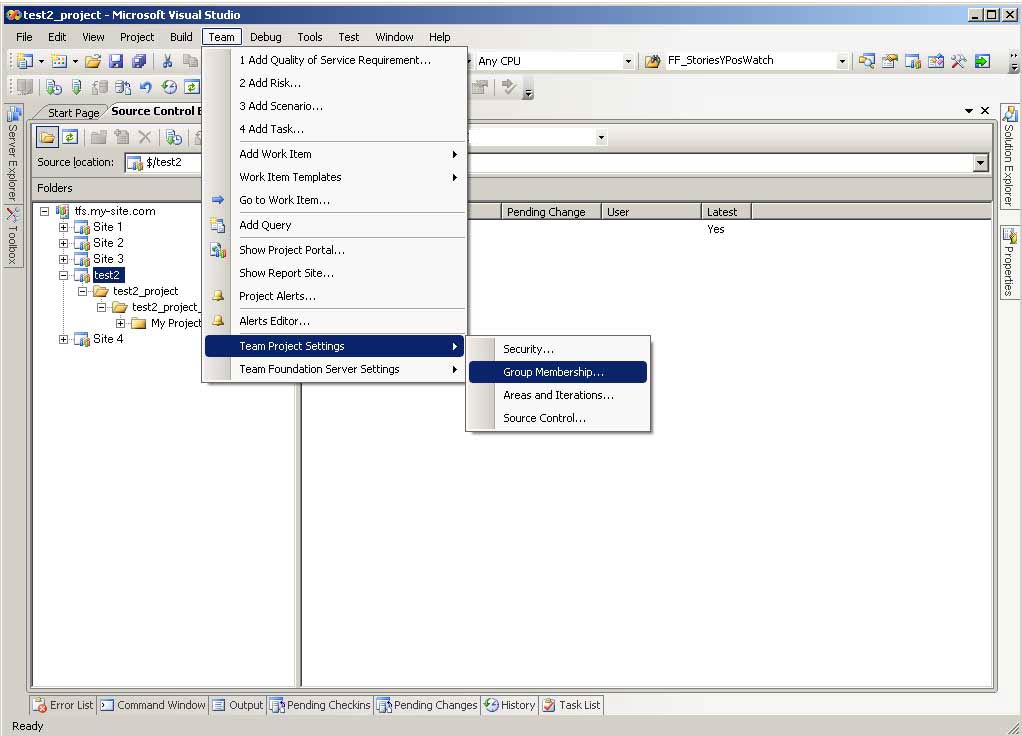
Task: Open the Server Explorer side tab
Action: (x=12, y=154)
